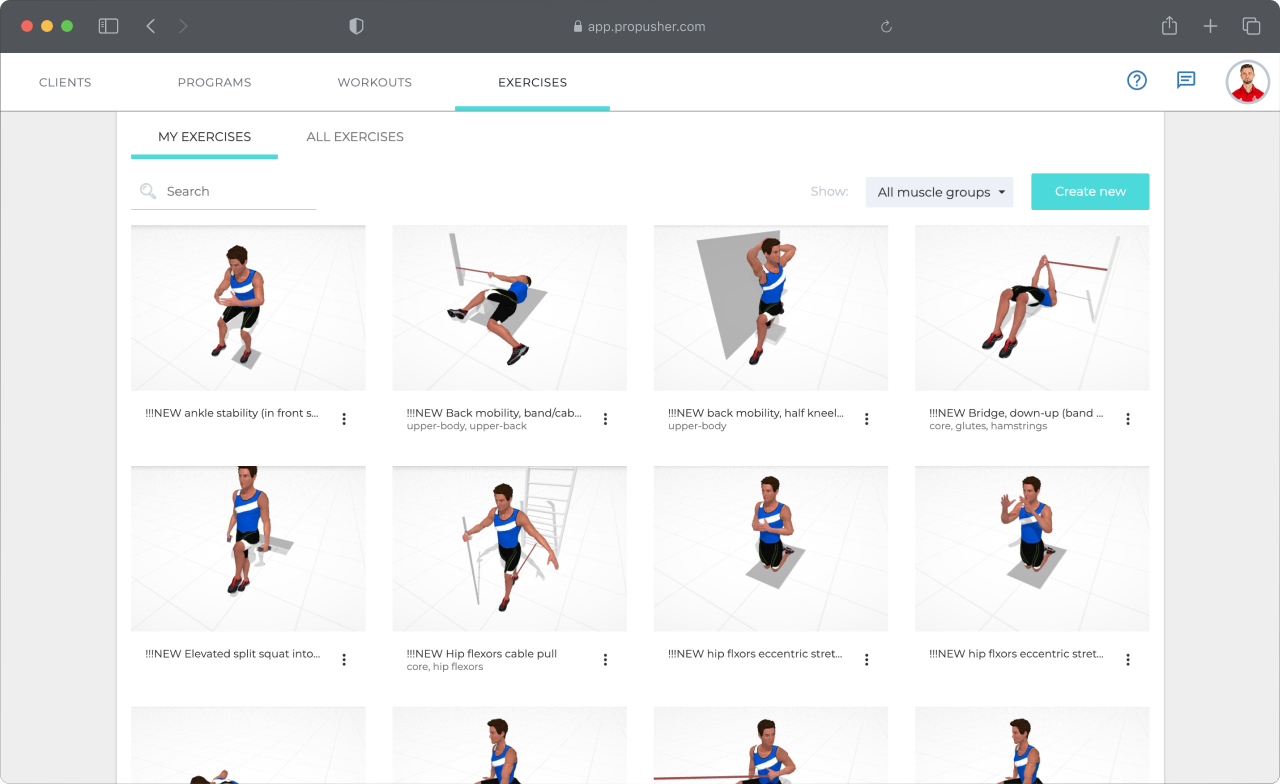The image size is (1280, 784).
Task: Go to the WORKOUTS navigation tab
Action: [x=374, y=82]
